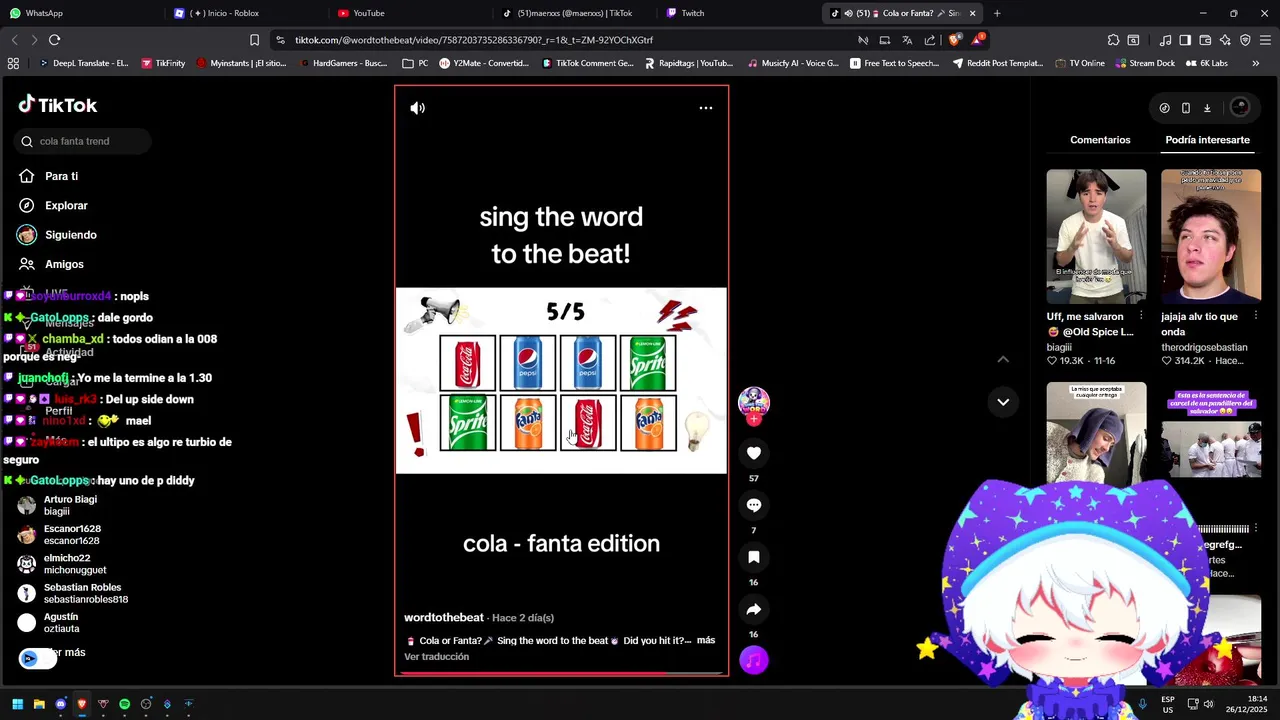This screenshot has height=720, width=1280.
Task: Click the Brave Shields lion icon
Action: (954, 40)
